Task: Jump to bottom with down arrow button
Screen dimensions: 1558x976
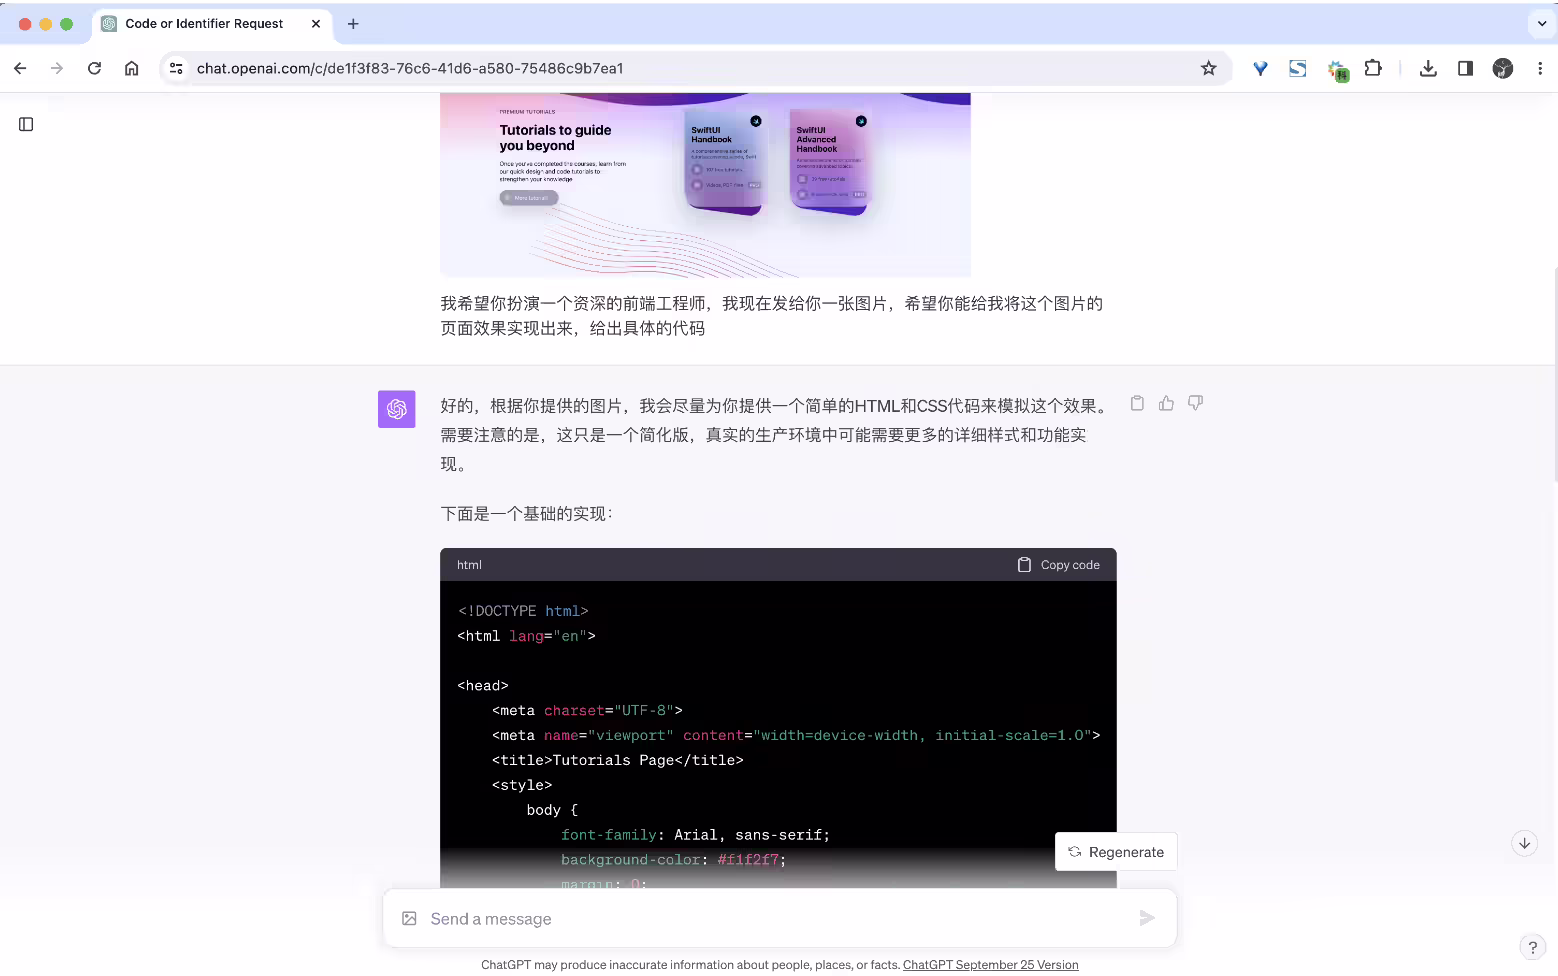Action: tap(1524, 843)
